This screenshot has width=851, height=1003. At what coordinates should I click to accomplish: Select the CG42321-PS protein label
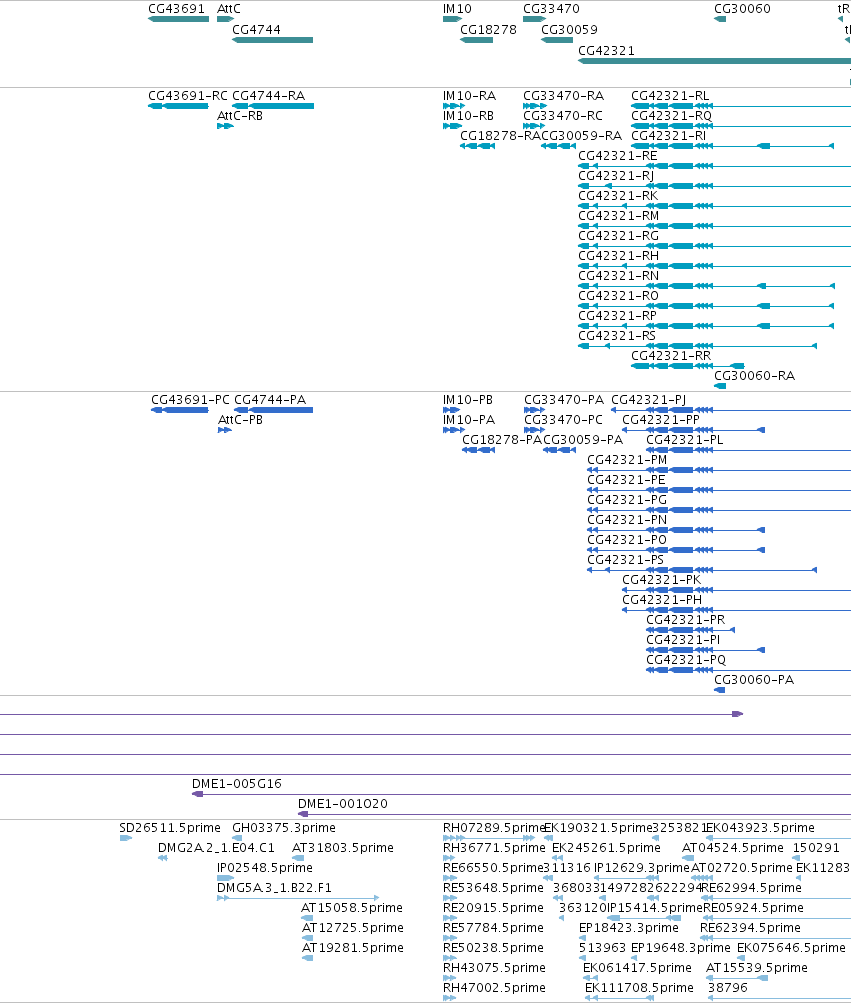pos(626,560)
